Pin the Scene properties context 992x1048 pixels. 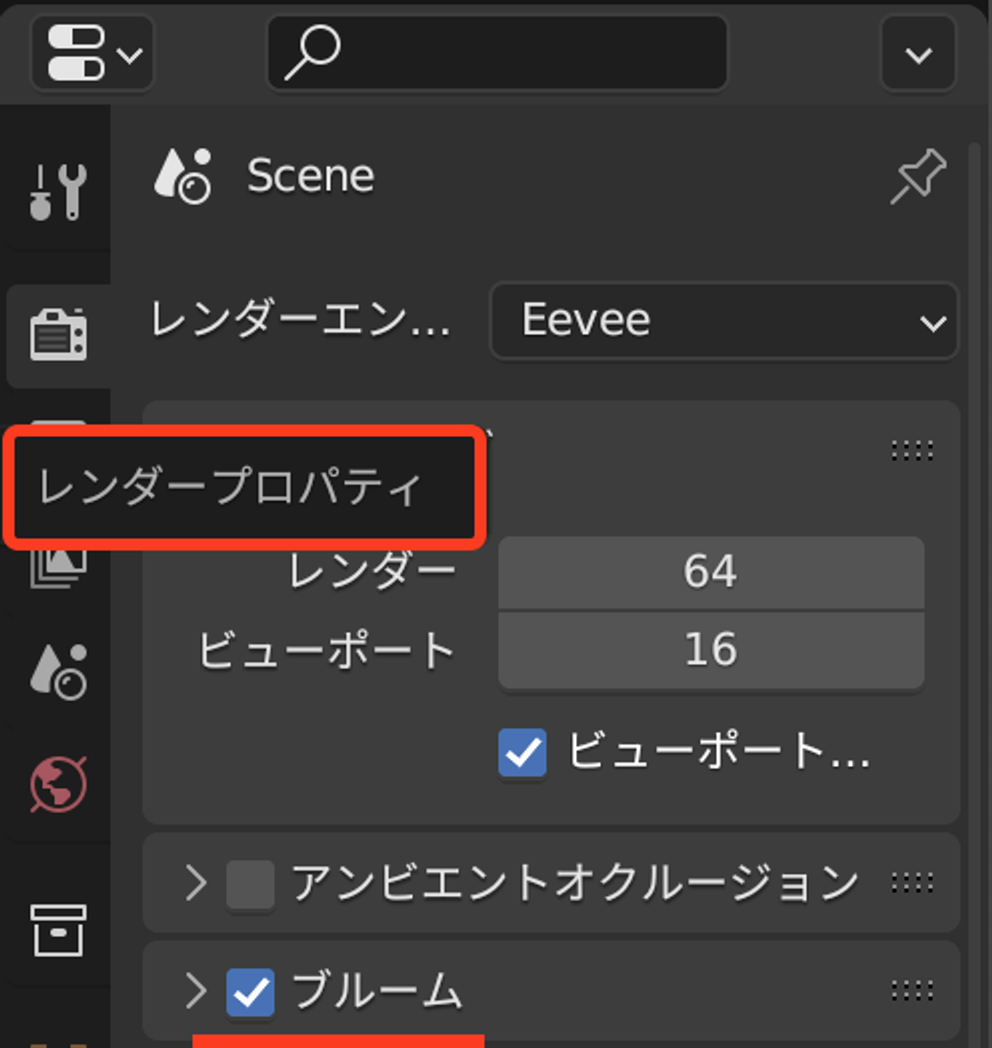pyautogui.click(x=918, y=177)
